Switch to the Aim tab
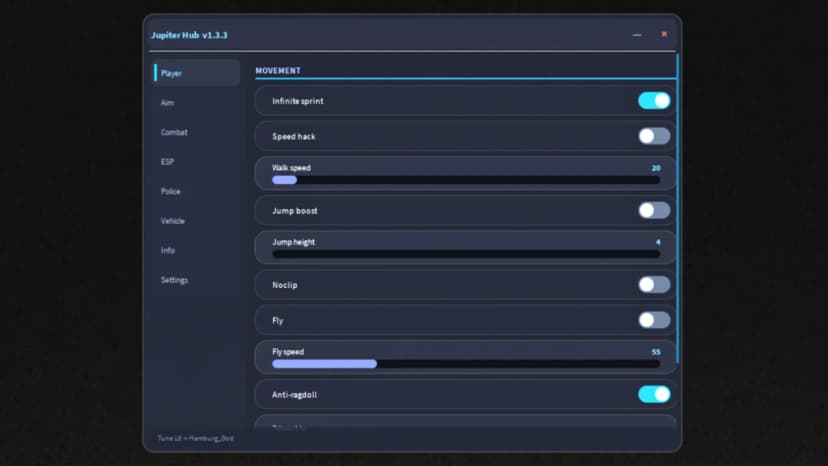 click(196, 102)
